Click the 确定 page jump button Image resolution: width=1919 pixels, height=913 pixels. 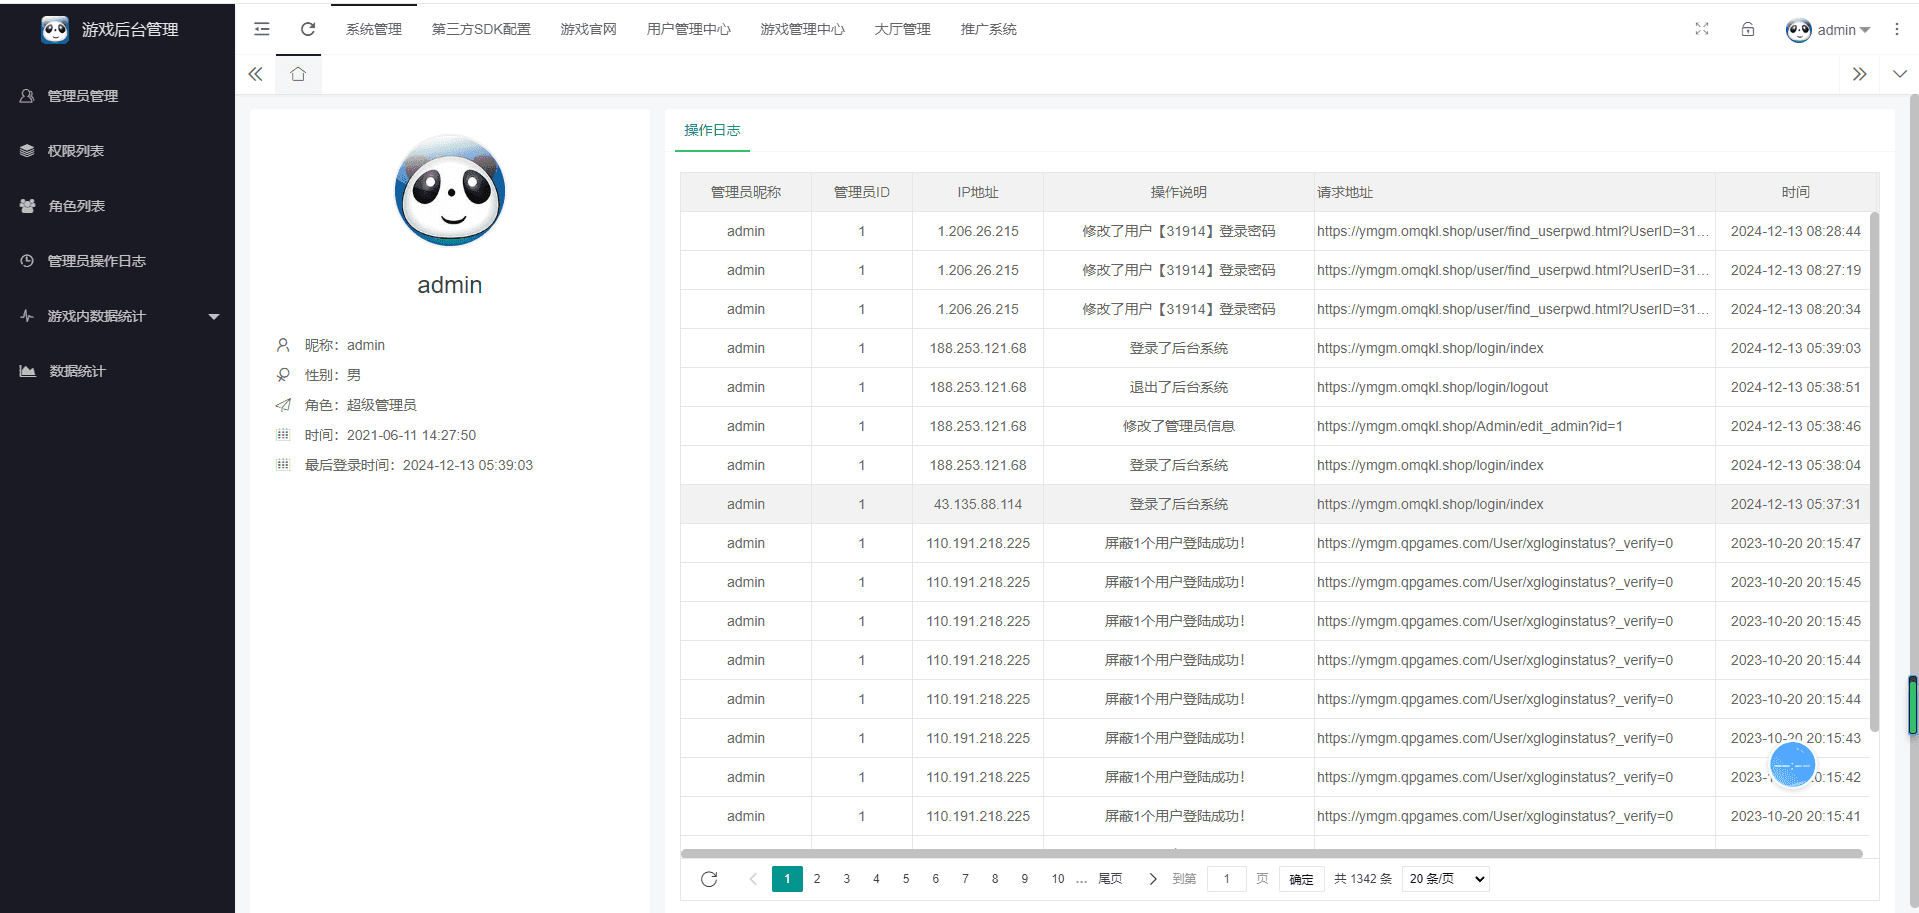tap(1302, 879)
